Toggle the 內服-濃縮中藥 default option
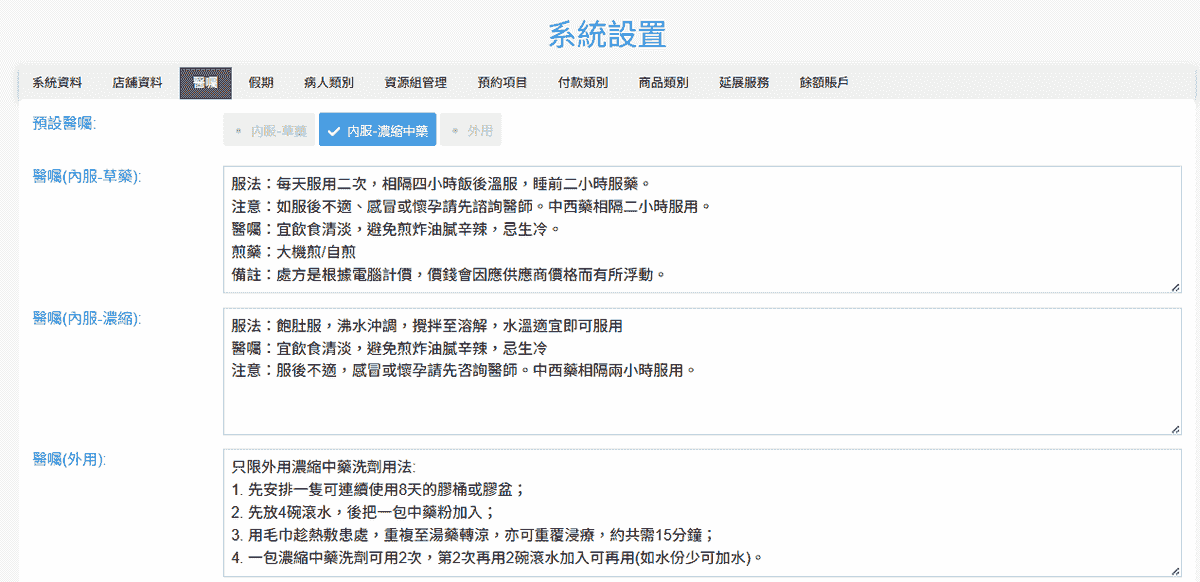The image size is (1200, 582). [x=378, y=130]
